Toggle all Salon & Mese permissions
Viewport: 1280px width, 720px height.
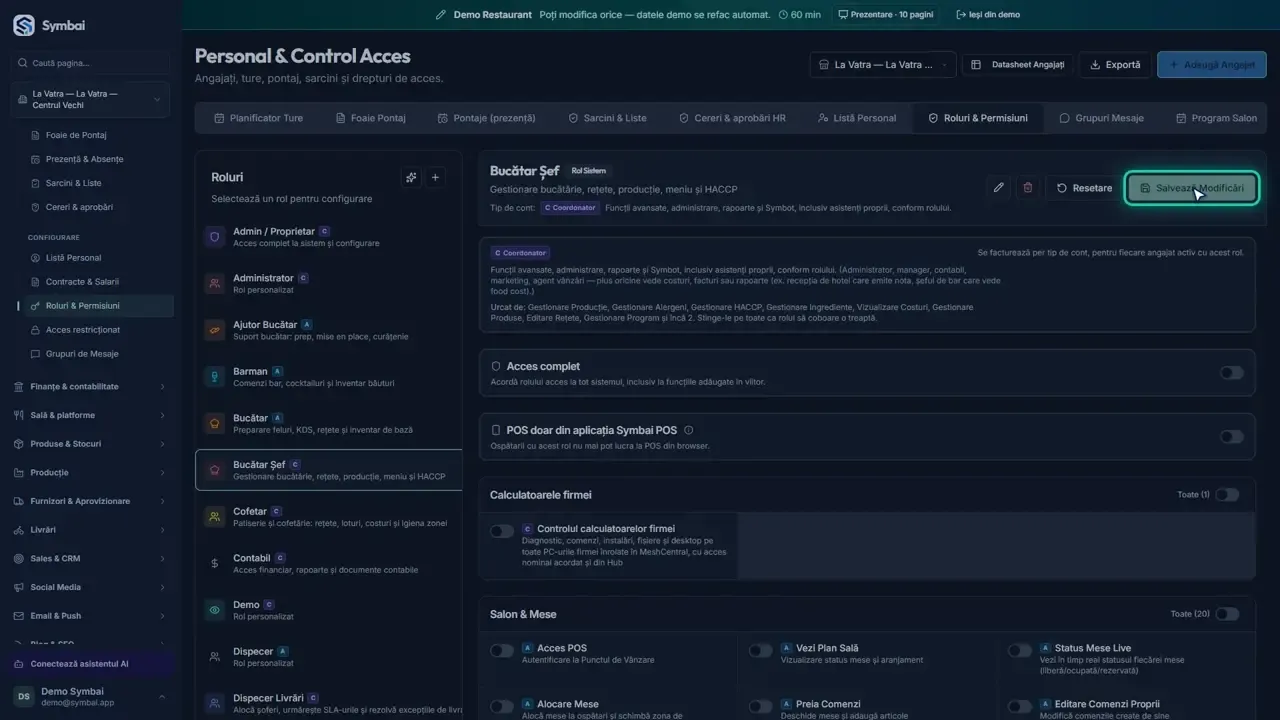click(x=1227, y=614)
